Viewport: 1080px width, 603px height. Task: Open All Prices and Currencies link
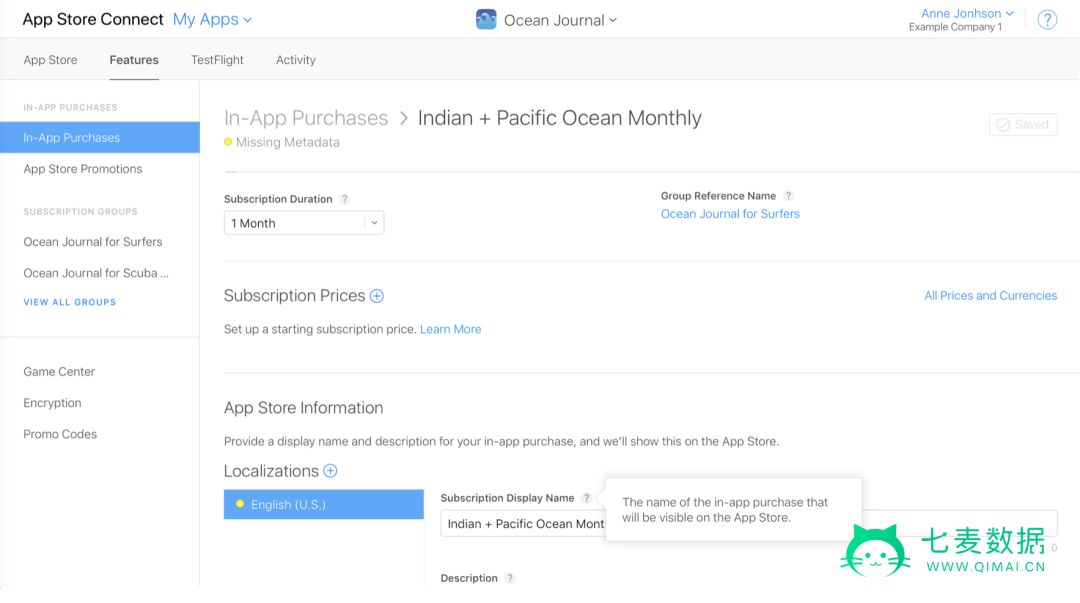(x=990, y=296)
